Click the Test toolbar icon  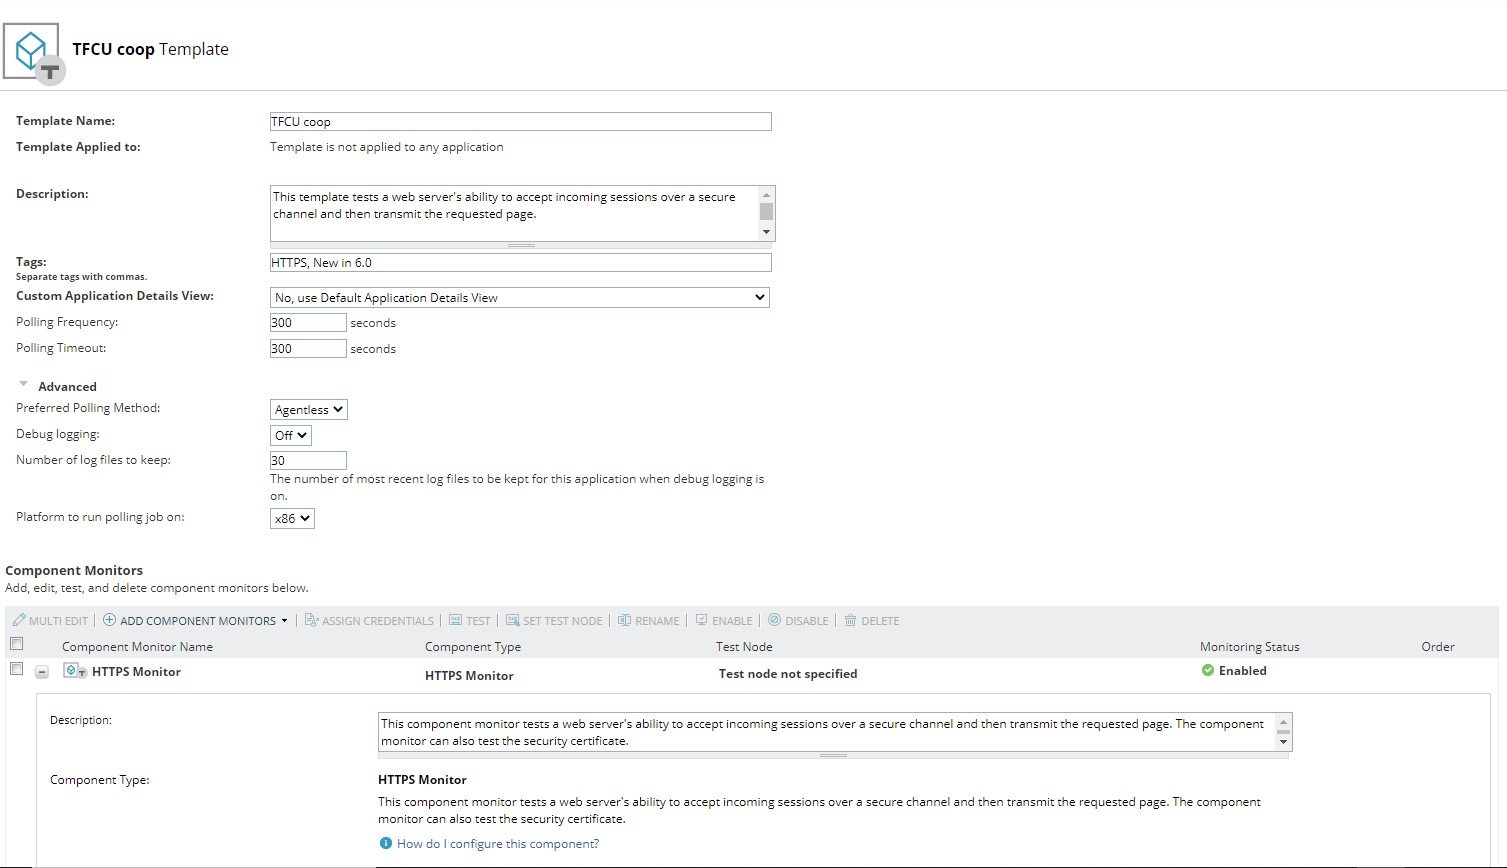[x=455, y=620]
